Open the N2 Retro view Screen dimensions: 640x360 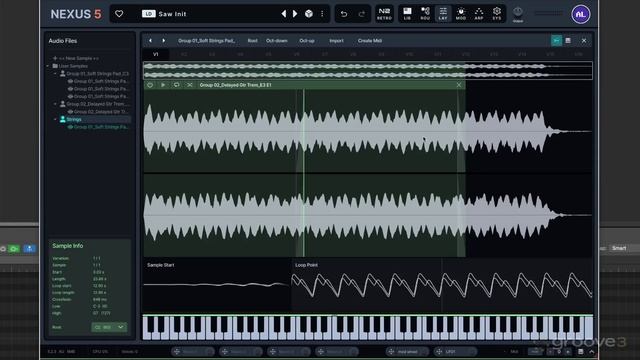click(384, 14)
